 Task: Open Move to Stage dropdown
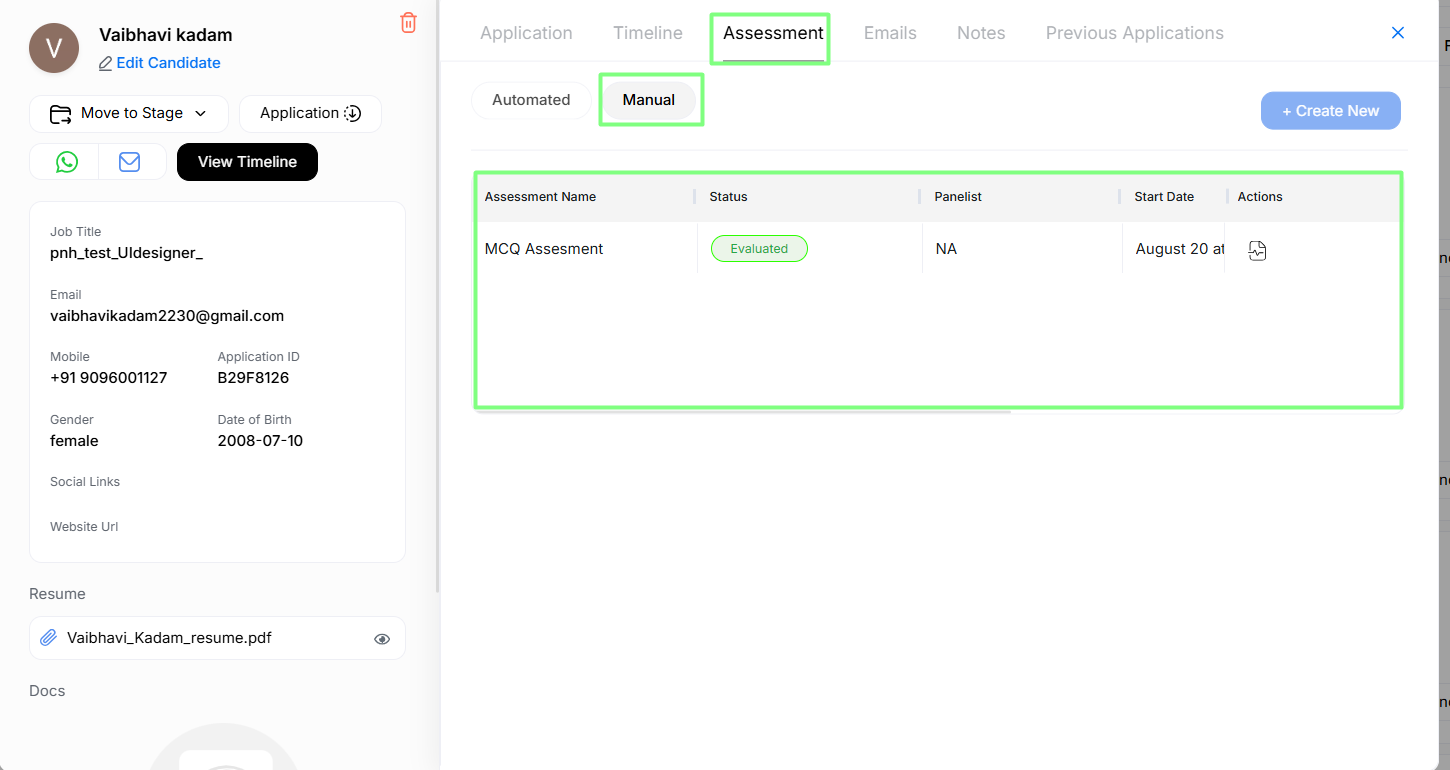129,113
